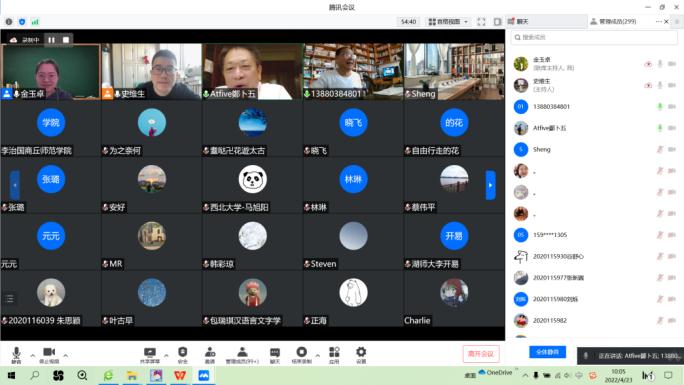684x385 pixels.
Task: Open the chat icon in toolbar
Action: [274, 355]
